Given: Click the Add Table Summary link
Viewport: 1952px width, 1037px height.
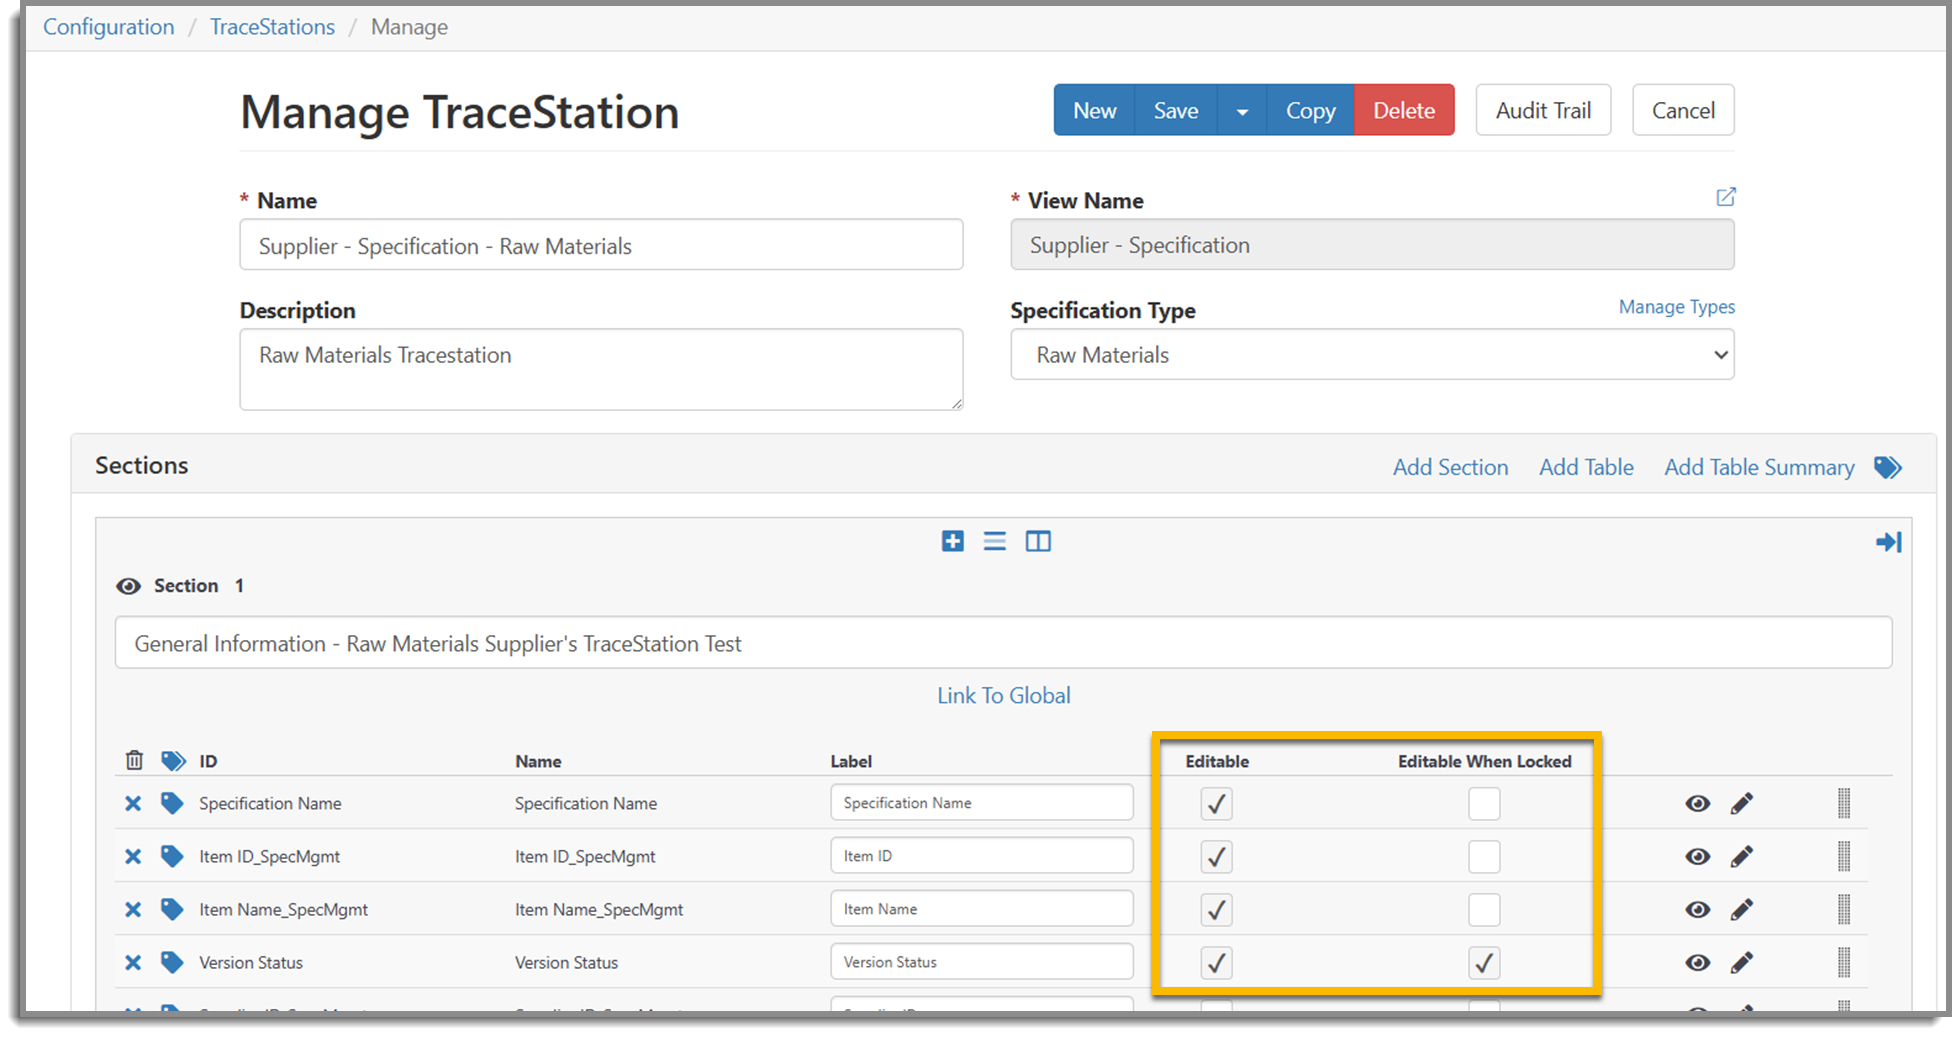Looking at the screenshot, I should pyautogui.click(x=1759, y=467).
